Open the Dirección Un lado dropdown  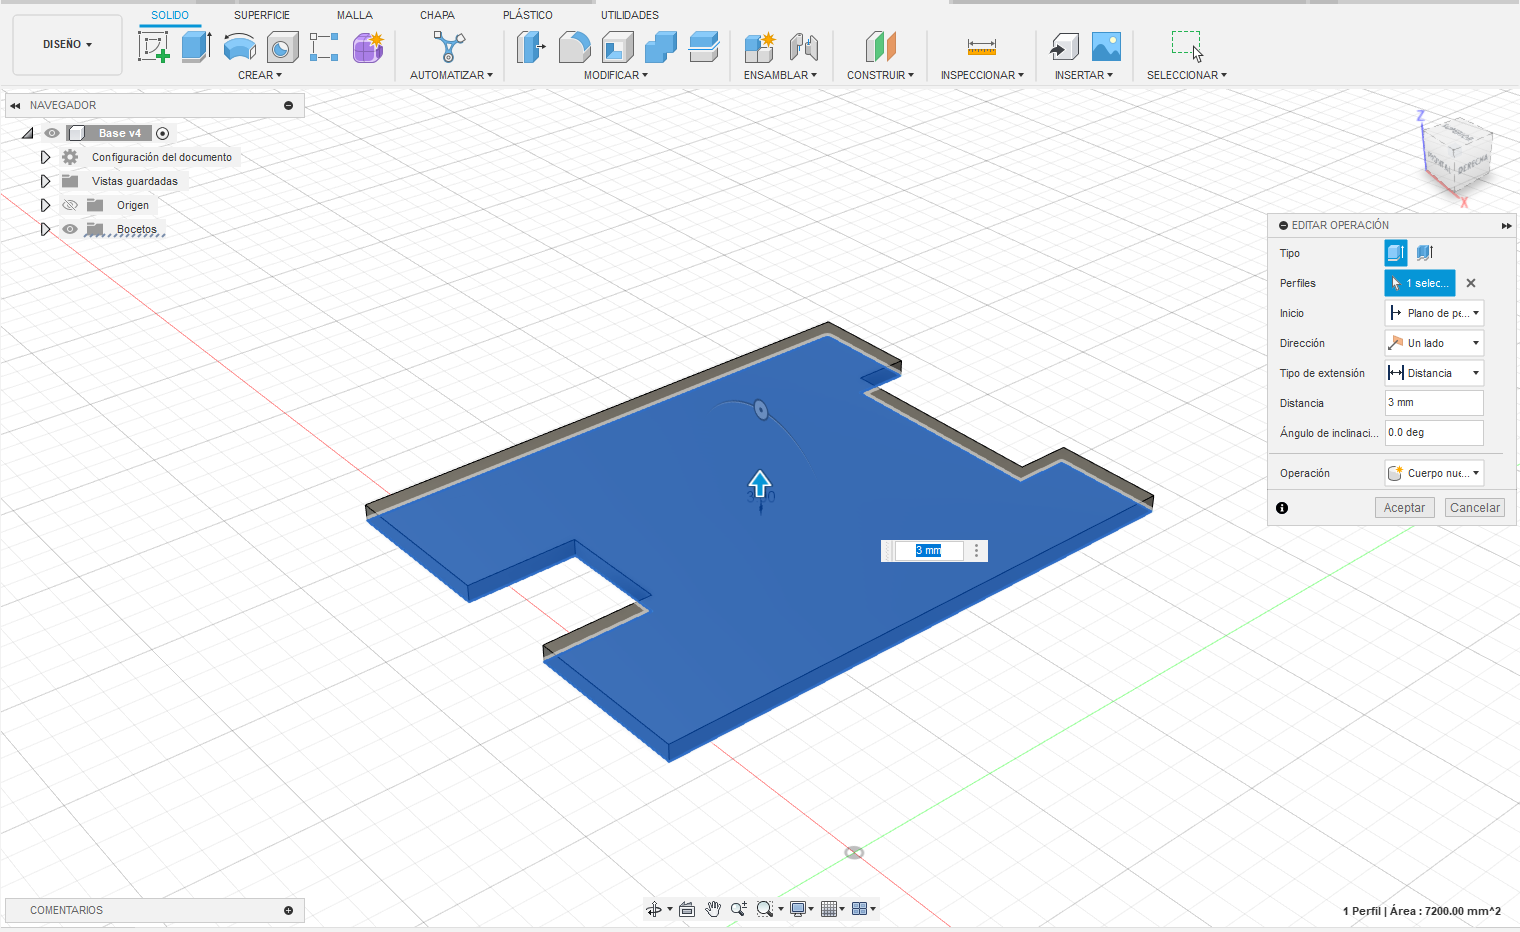tap(1434, 343)
